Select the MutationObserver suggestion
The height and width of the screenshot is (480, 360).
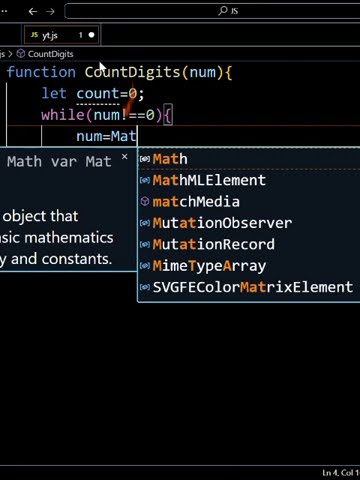(x=249, y=223)
